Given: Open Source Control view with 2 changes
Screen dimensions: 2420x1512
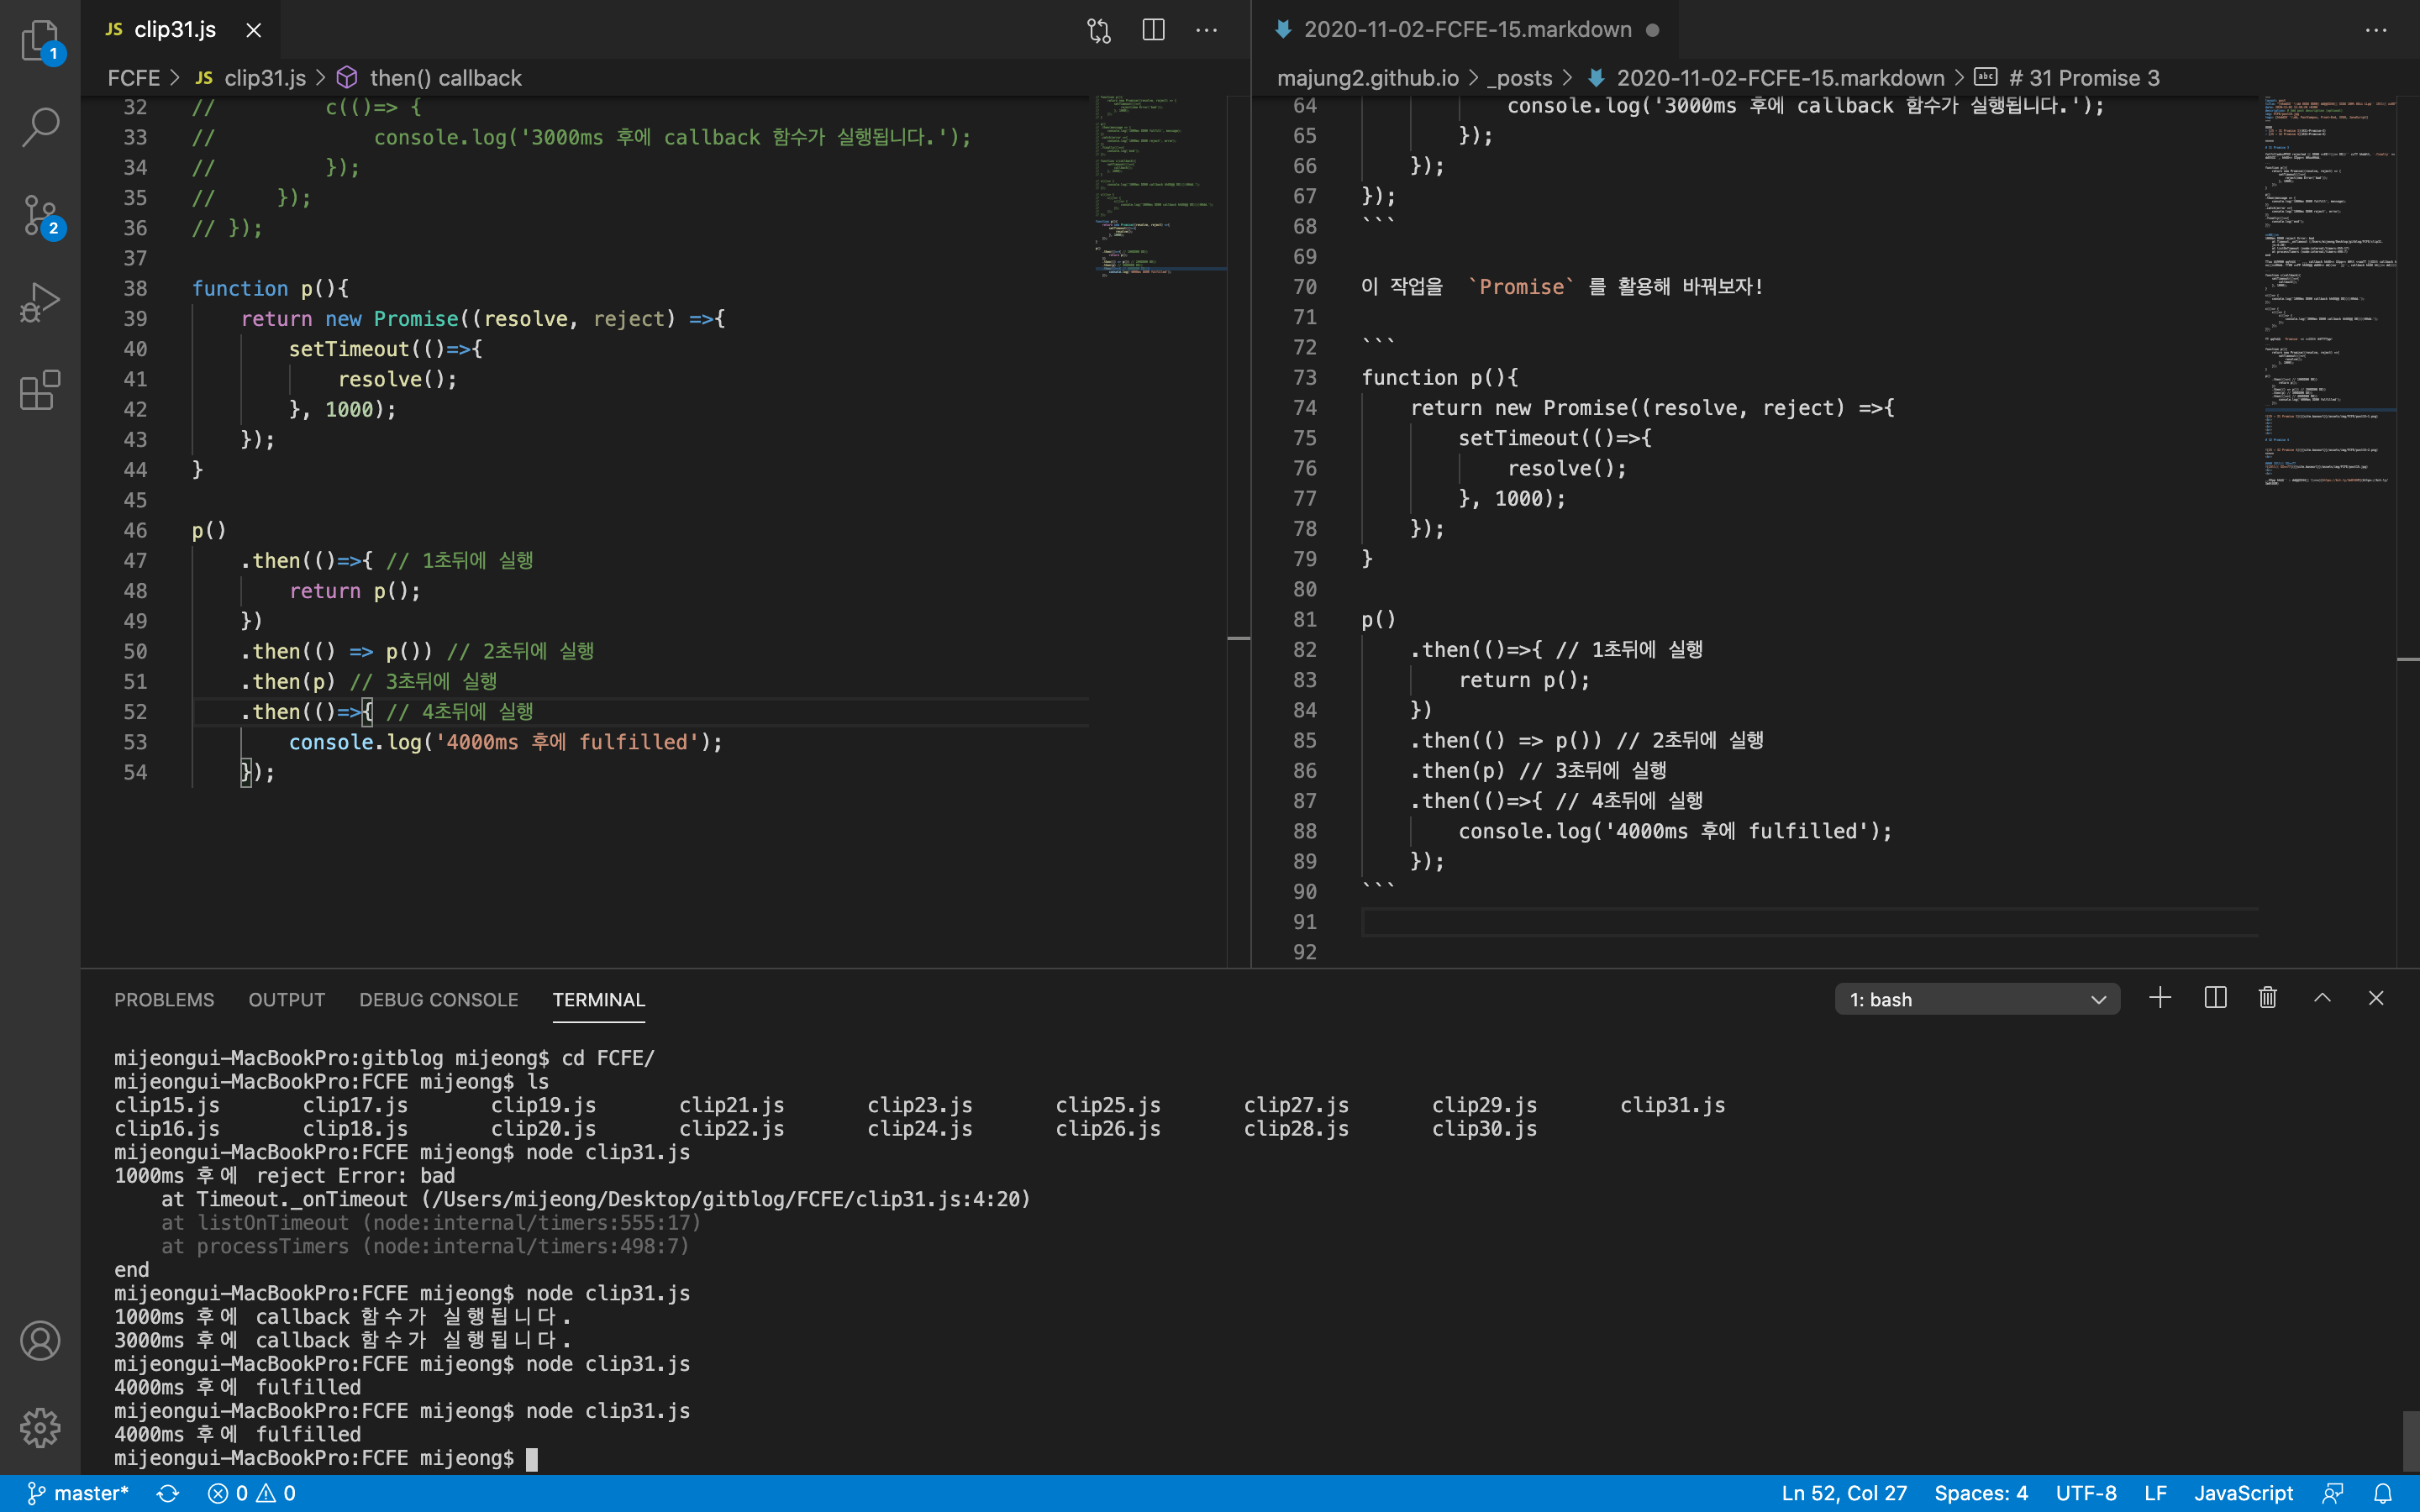Looking at the screenshot, I should tap(40, 214).
